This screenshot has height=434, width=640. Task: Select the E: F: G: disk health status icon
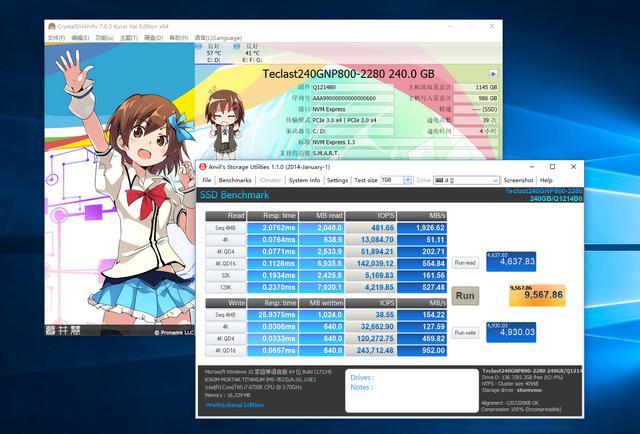[x=237, y=47]
